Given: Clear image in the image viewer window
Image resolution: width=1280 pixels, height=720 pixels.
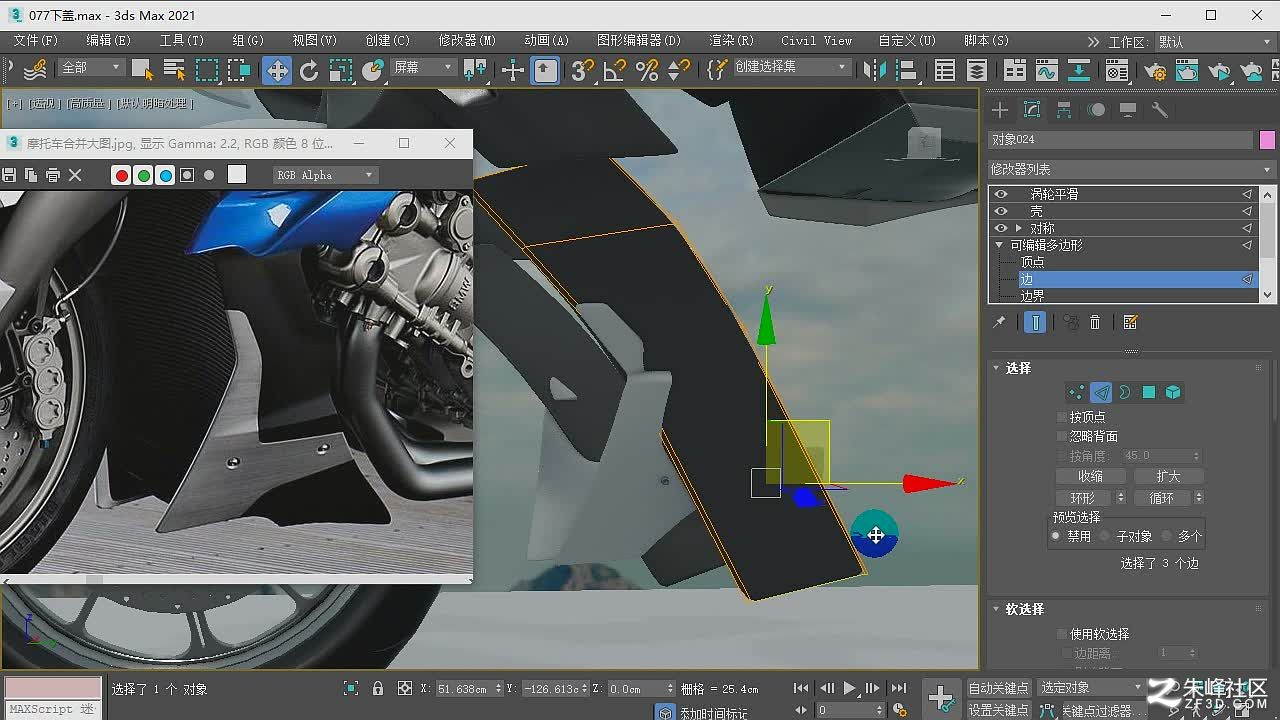Looking at the screenshot, I should point(75,175).
